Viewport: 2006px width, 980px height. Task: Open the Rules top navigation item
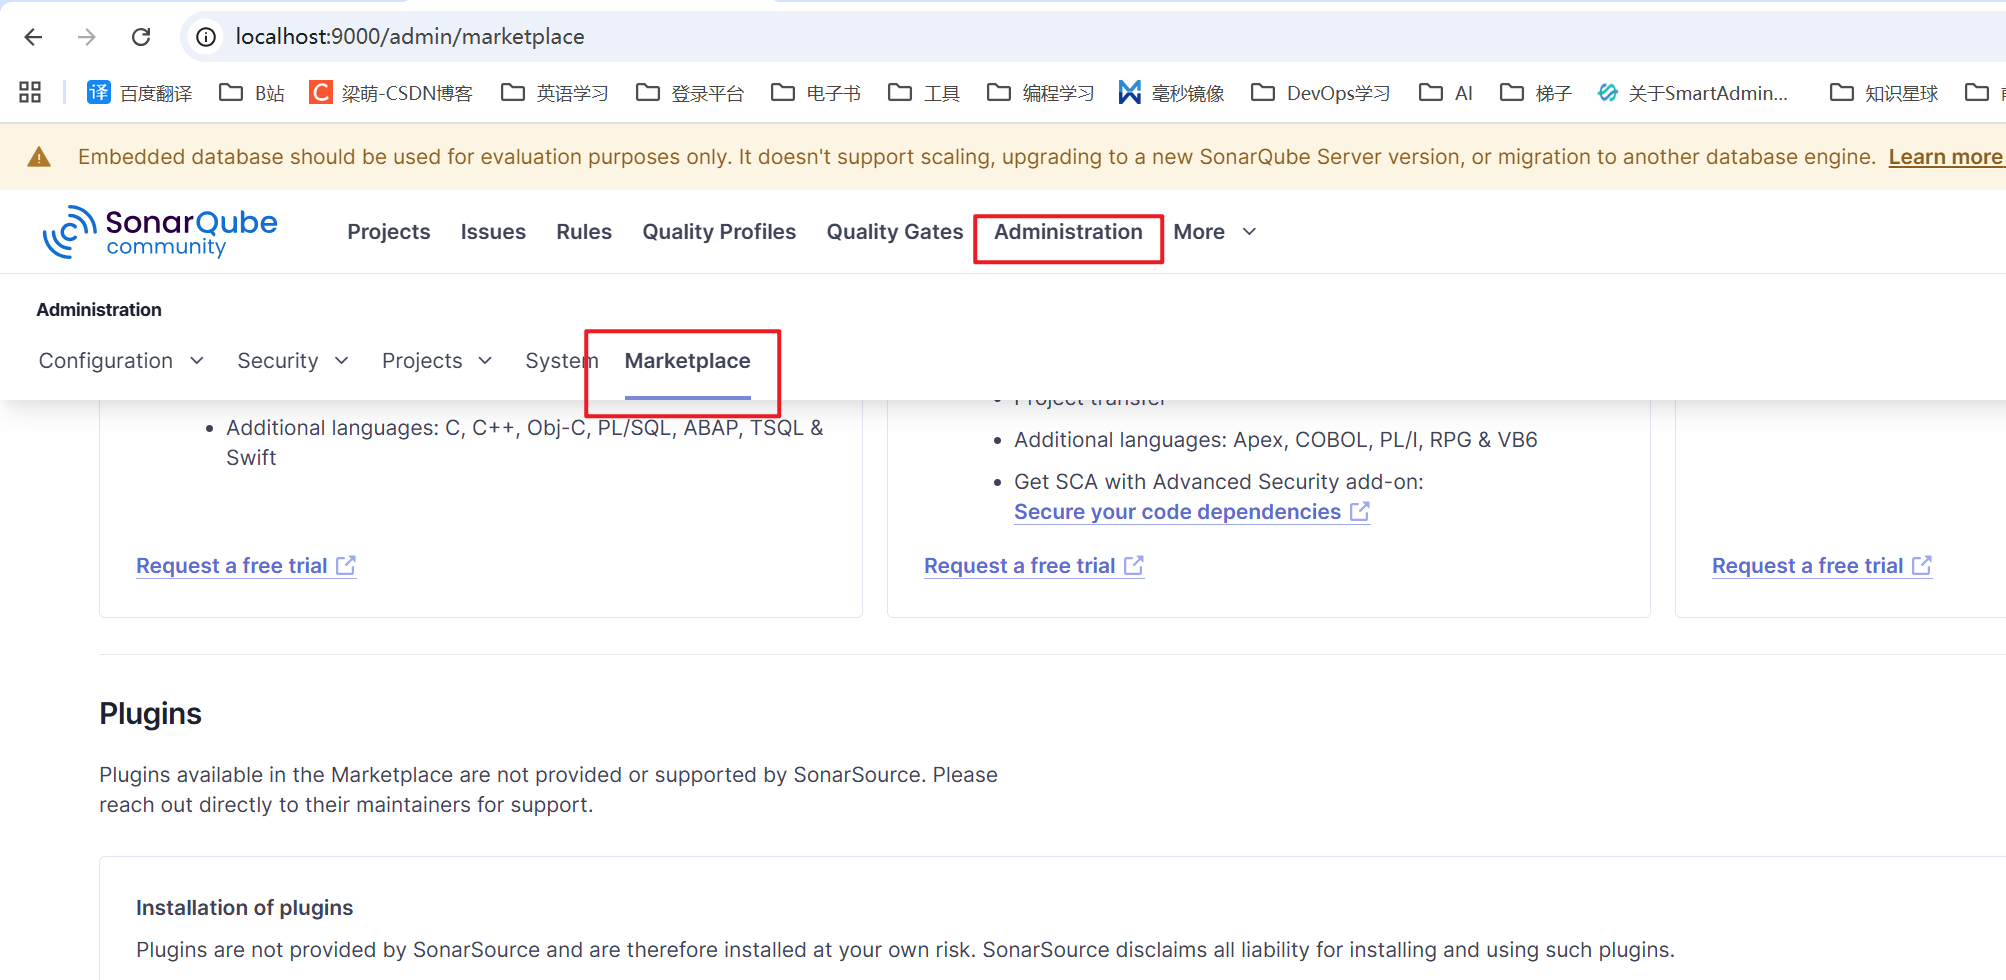pos(584,232)
